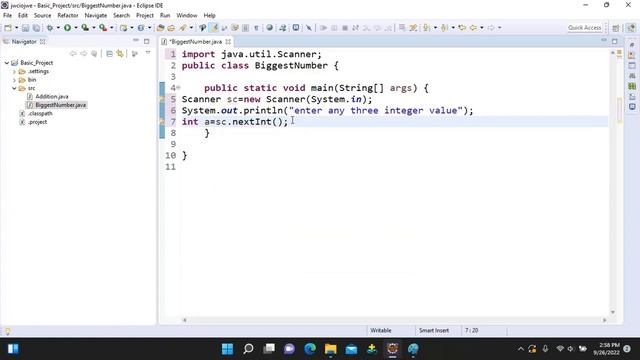The width and height of the screenshot is (640, 360).
Task: Expand the bin folder
Action: pyautogui.click(x=15, y=80)
